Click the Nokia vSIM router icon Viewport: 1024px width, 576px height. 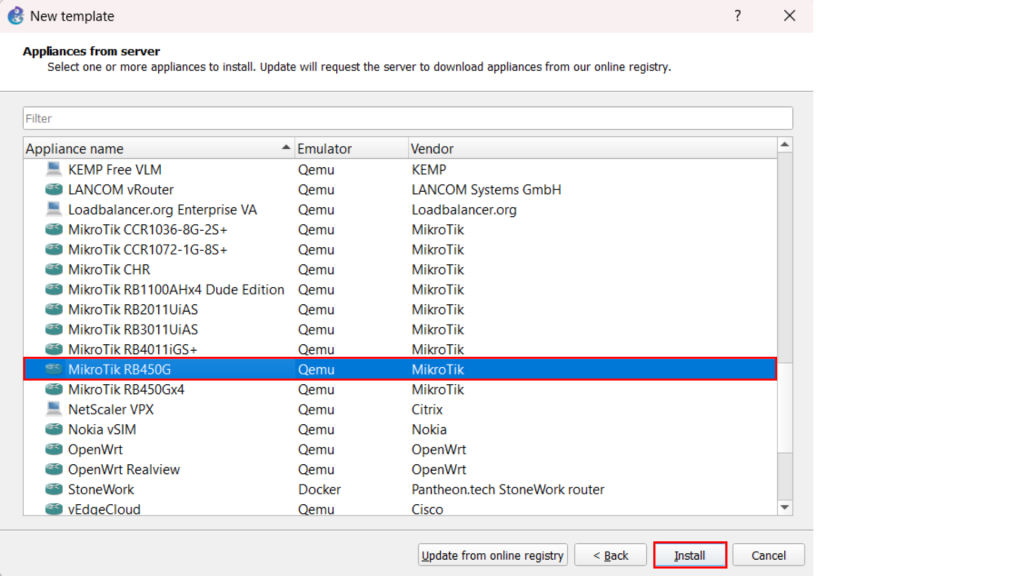pos(53,429)
